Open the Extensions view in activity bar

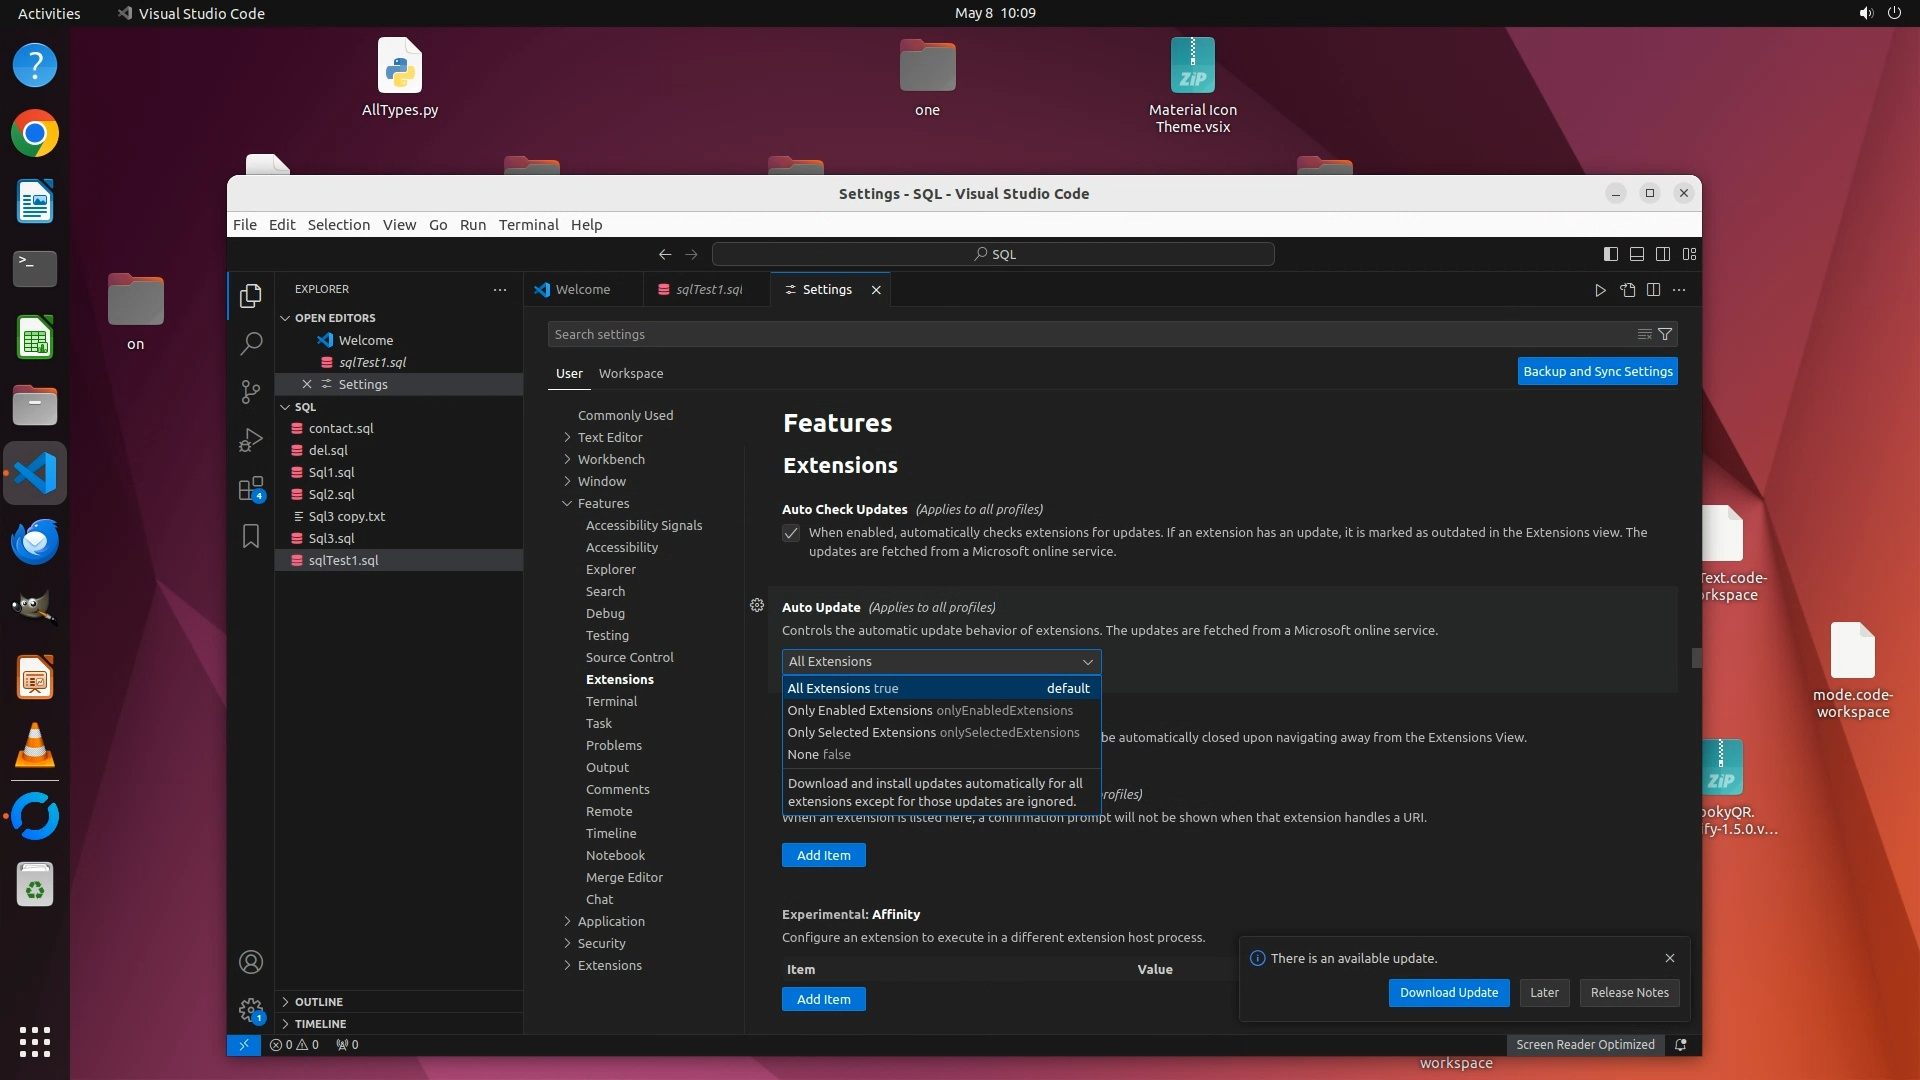pyautogui.click(x=251, y=489)
